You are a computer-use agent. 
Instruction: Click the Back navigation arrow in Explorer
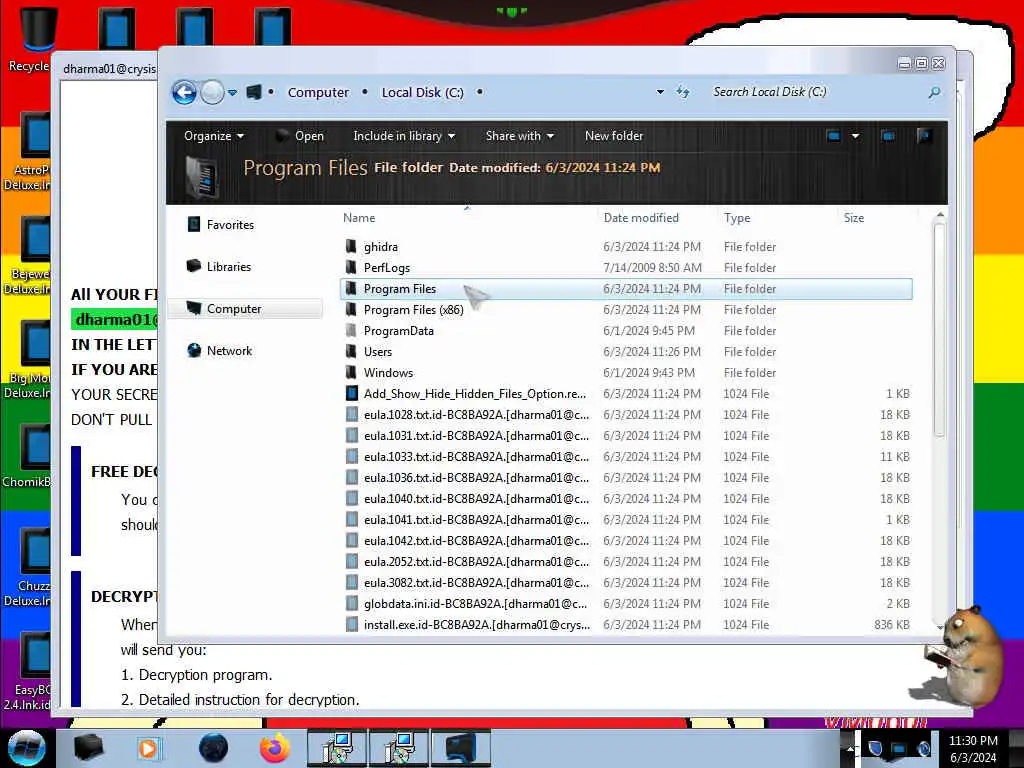[x=184, y=92]
